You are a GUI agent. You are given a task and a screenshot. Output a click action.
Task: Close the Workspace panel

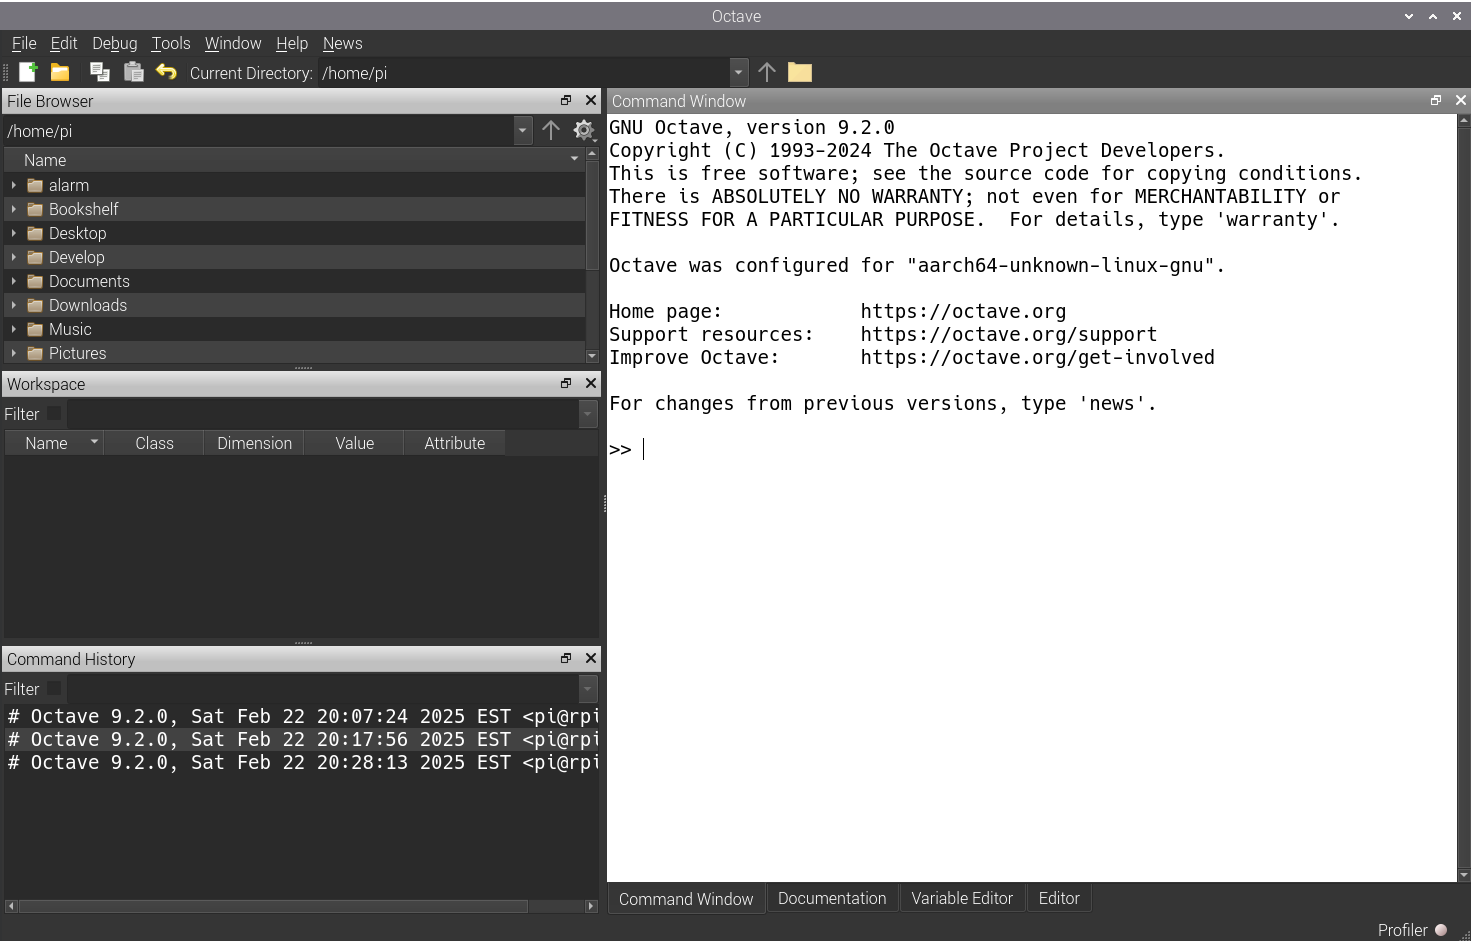point(591,383)
